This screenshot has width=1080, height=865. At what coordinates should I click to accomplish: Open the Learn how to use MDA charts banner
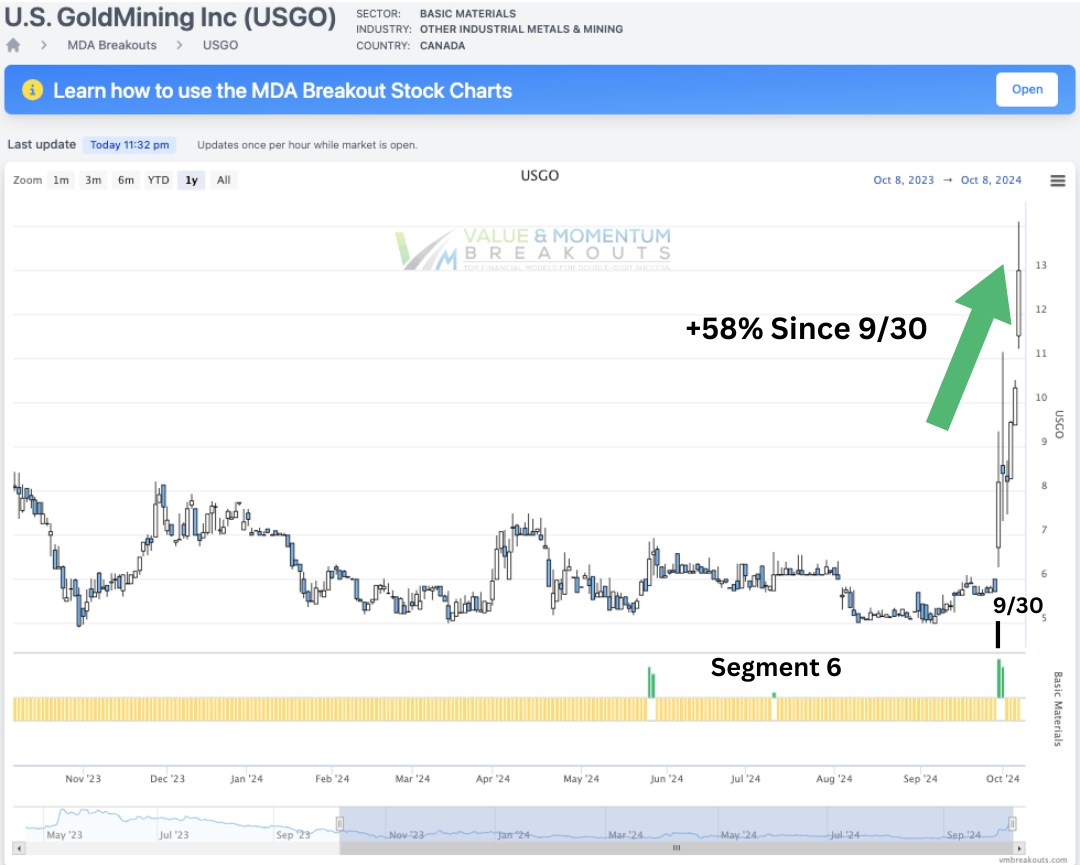pyautogui.click(x=539, y=90)
